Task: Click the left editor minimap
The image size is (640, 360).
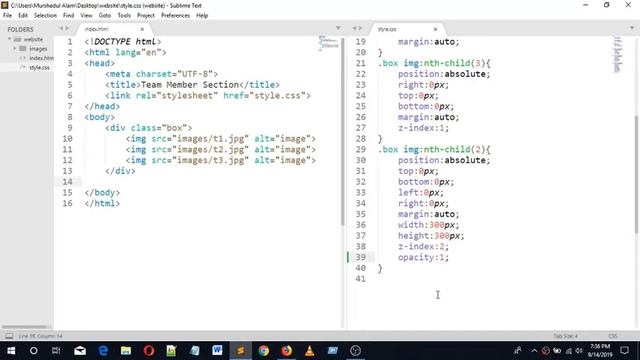Action: pos(328,43)
